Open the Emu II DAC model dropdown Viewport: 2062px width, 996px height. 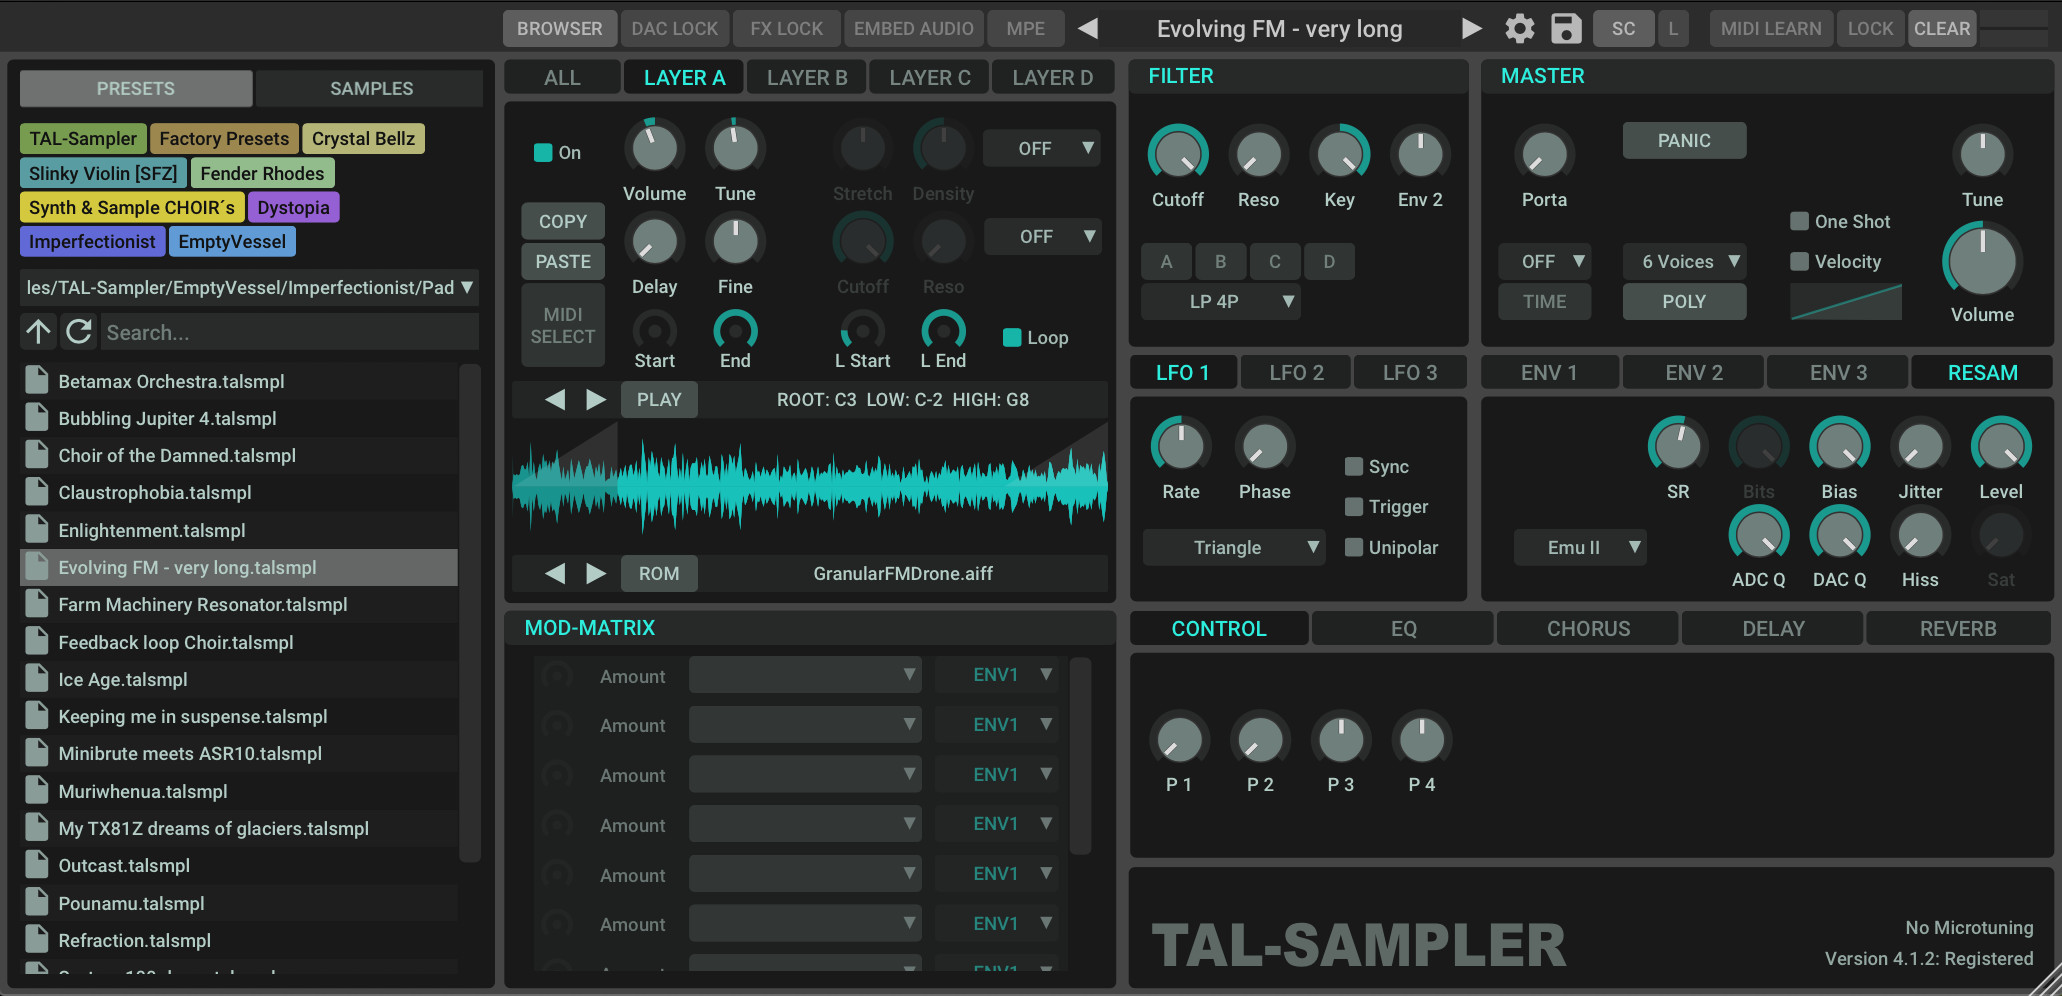(1580, 547)
